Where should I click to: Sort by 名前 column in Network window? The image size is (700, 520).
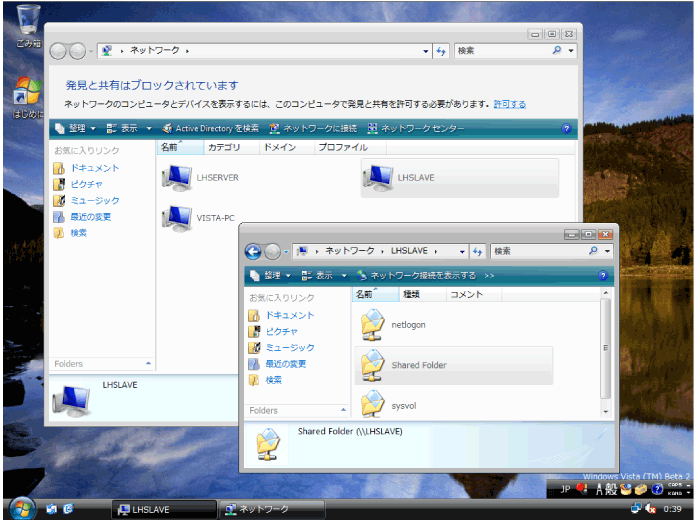click(180, 147)
